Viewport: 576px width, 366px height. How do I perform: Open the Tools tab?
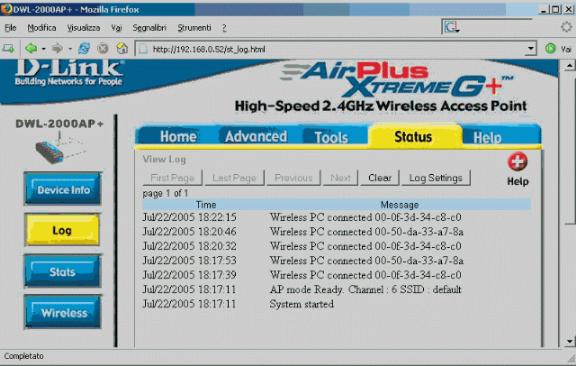(331, 137)
